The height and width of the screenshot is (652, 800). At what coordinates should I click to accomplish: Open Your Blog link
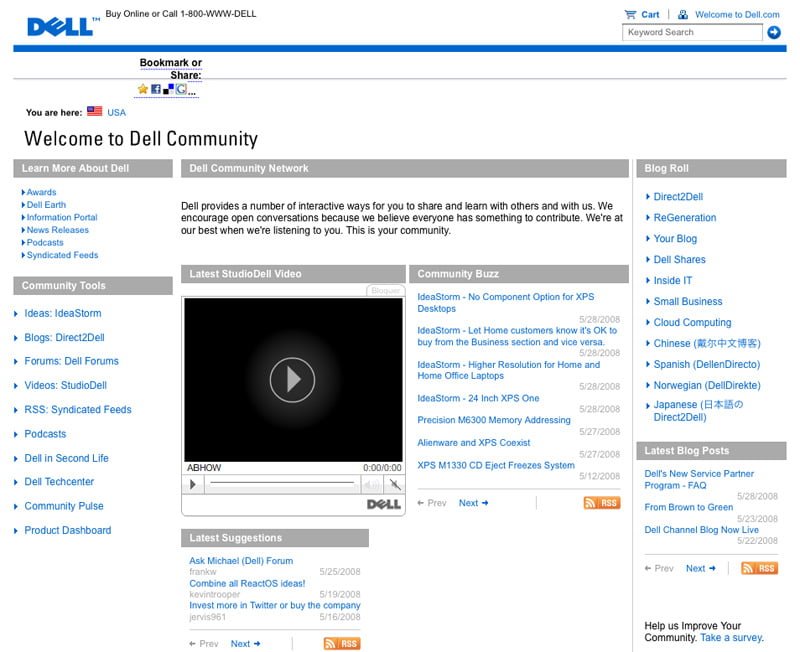[675, 239]
